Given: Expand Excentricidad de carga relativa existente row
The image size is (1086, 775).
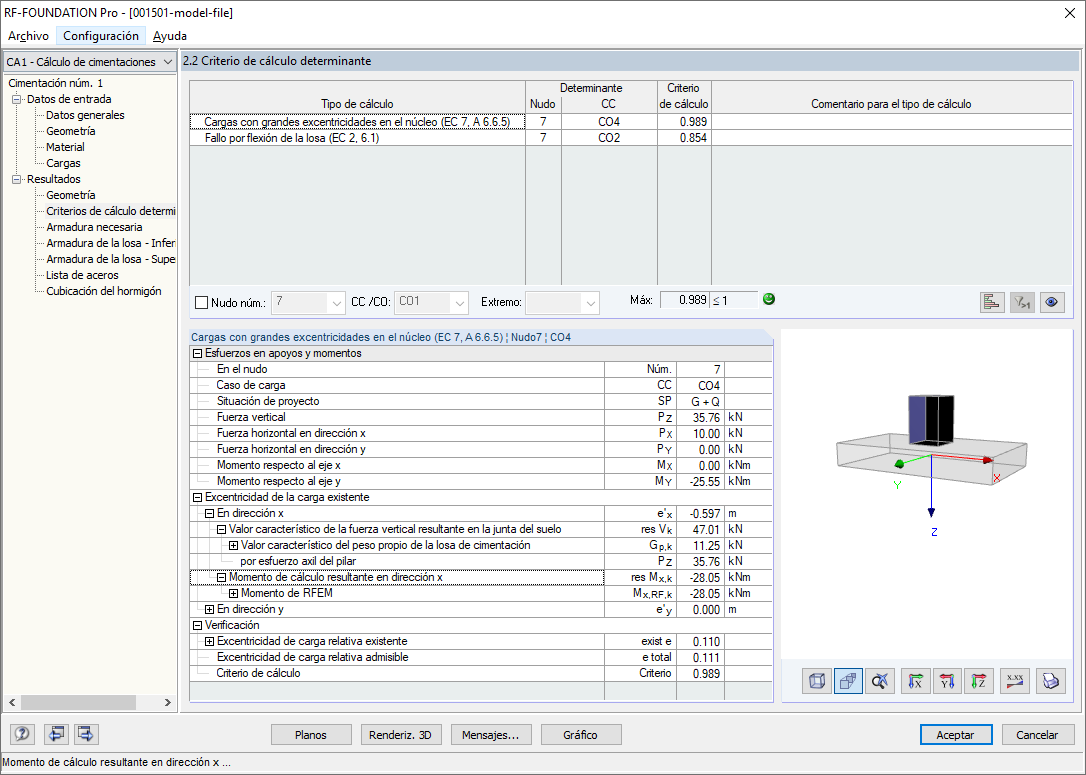Looking at the screenshot, I should click(209, 641).
